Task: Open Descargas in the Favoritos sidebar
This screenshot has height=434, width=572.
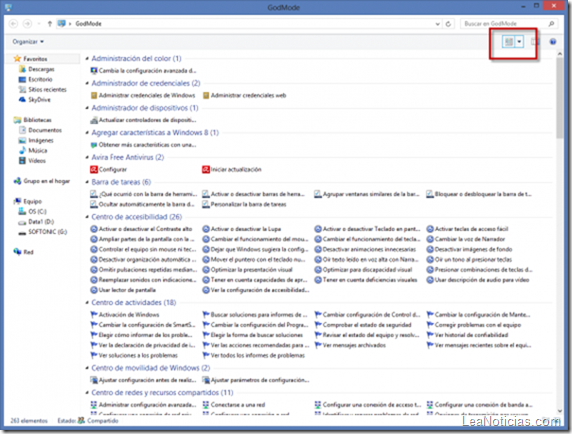Action: [x=36, y=69]
